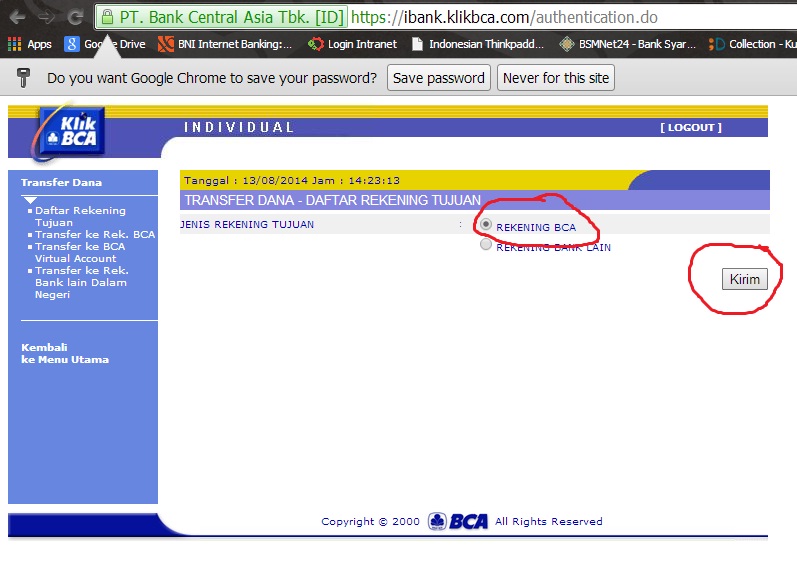Click the password key icon
The width and height of the screenshot is (797, 568).
(x=23, y=77)
